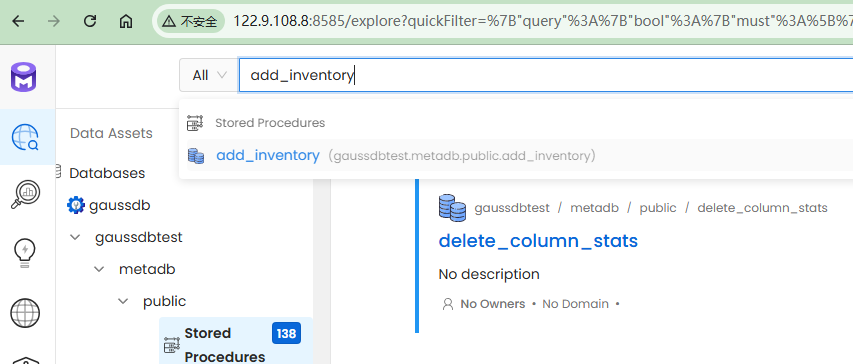Select the metadb tree label
This screenshot has width=853, height=364.
[147, 269]
